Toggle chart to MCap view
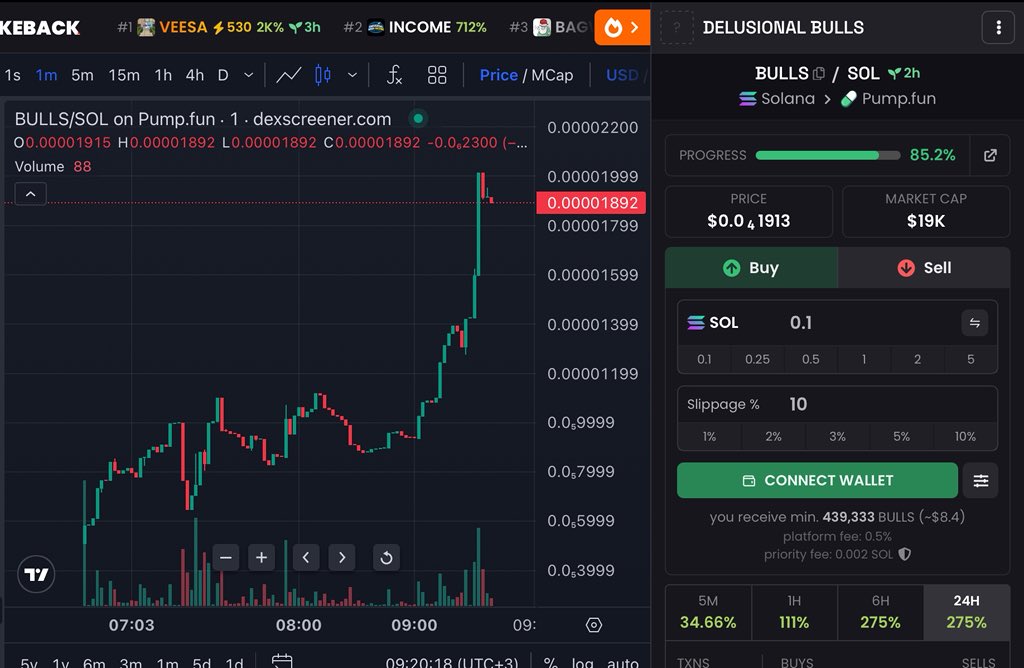Viewport: 1024px width, 668px height. pyautogui.click(x=552, y=75)
